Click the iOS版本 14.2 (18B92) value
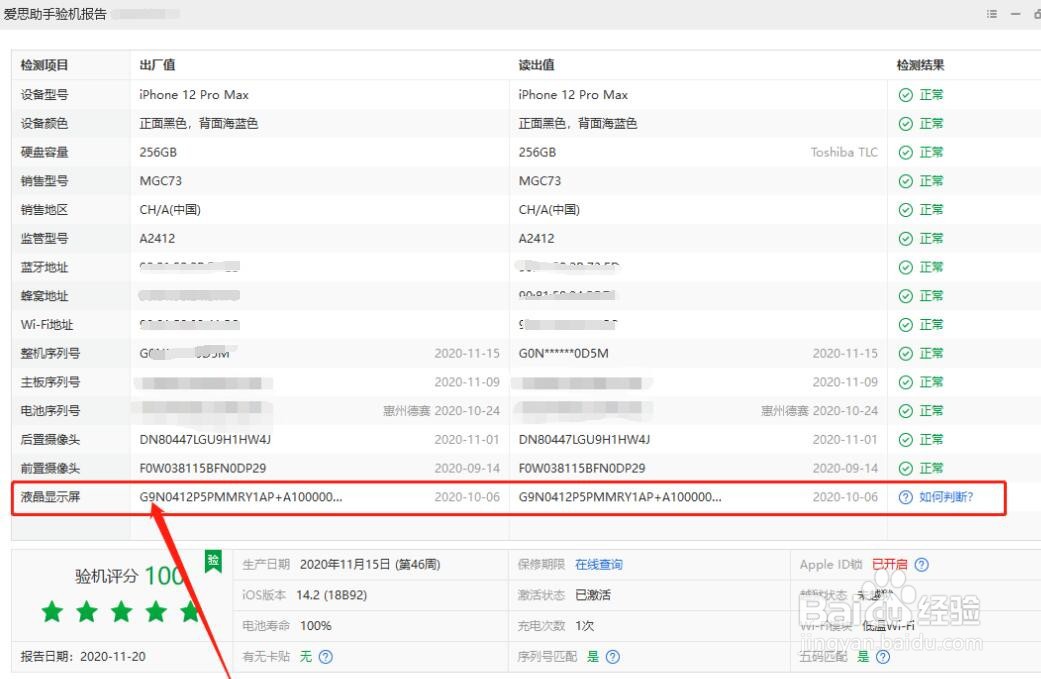The height and width of the screenshot is (679, 1041). pyautogui.click(x=331, y=595)
